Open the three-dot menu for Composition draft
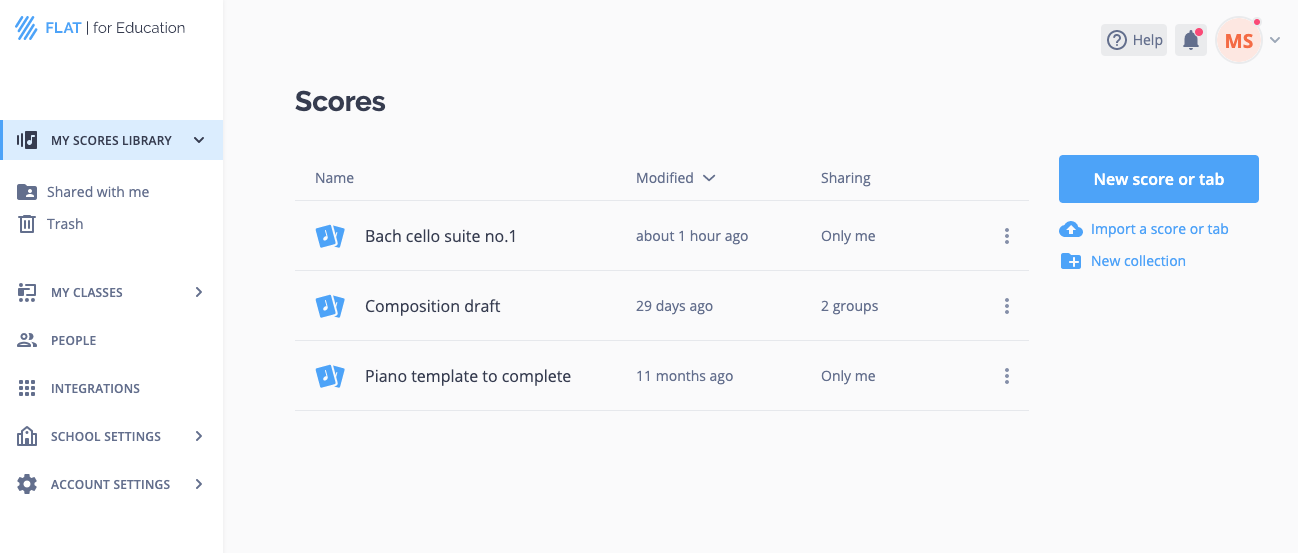Screen dimensions: 1298x553 click(1006, 306)
